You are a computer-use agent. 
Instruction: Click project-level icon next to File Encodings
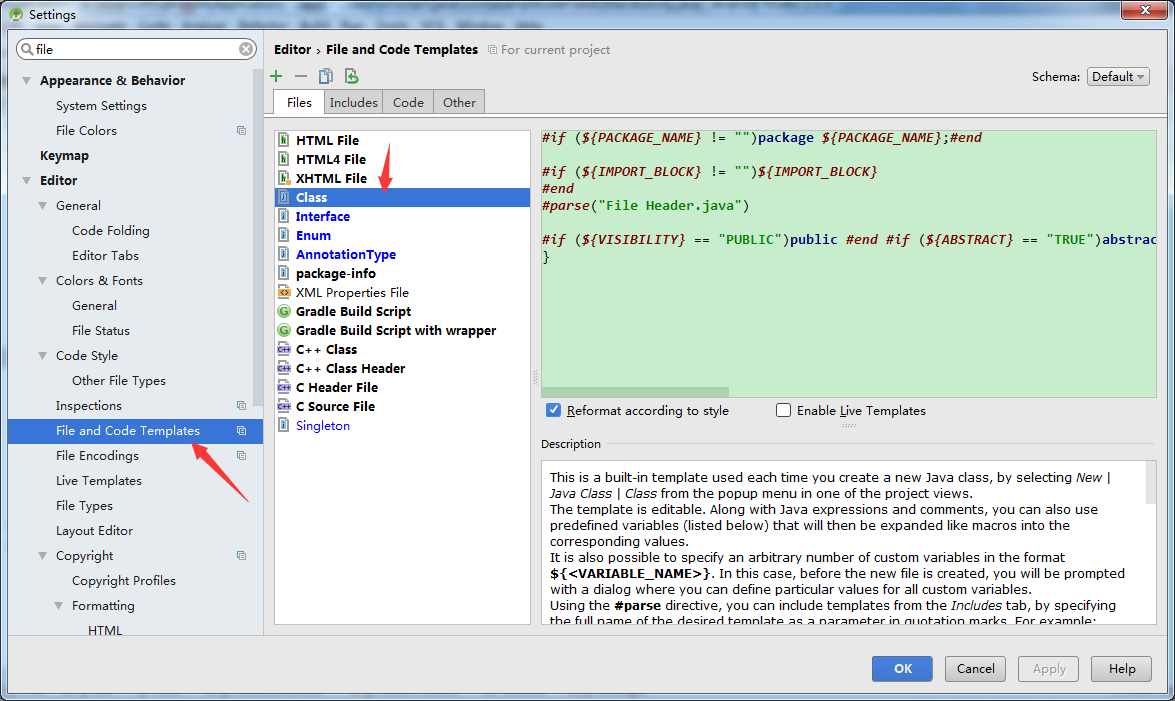coord(241,456)
